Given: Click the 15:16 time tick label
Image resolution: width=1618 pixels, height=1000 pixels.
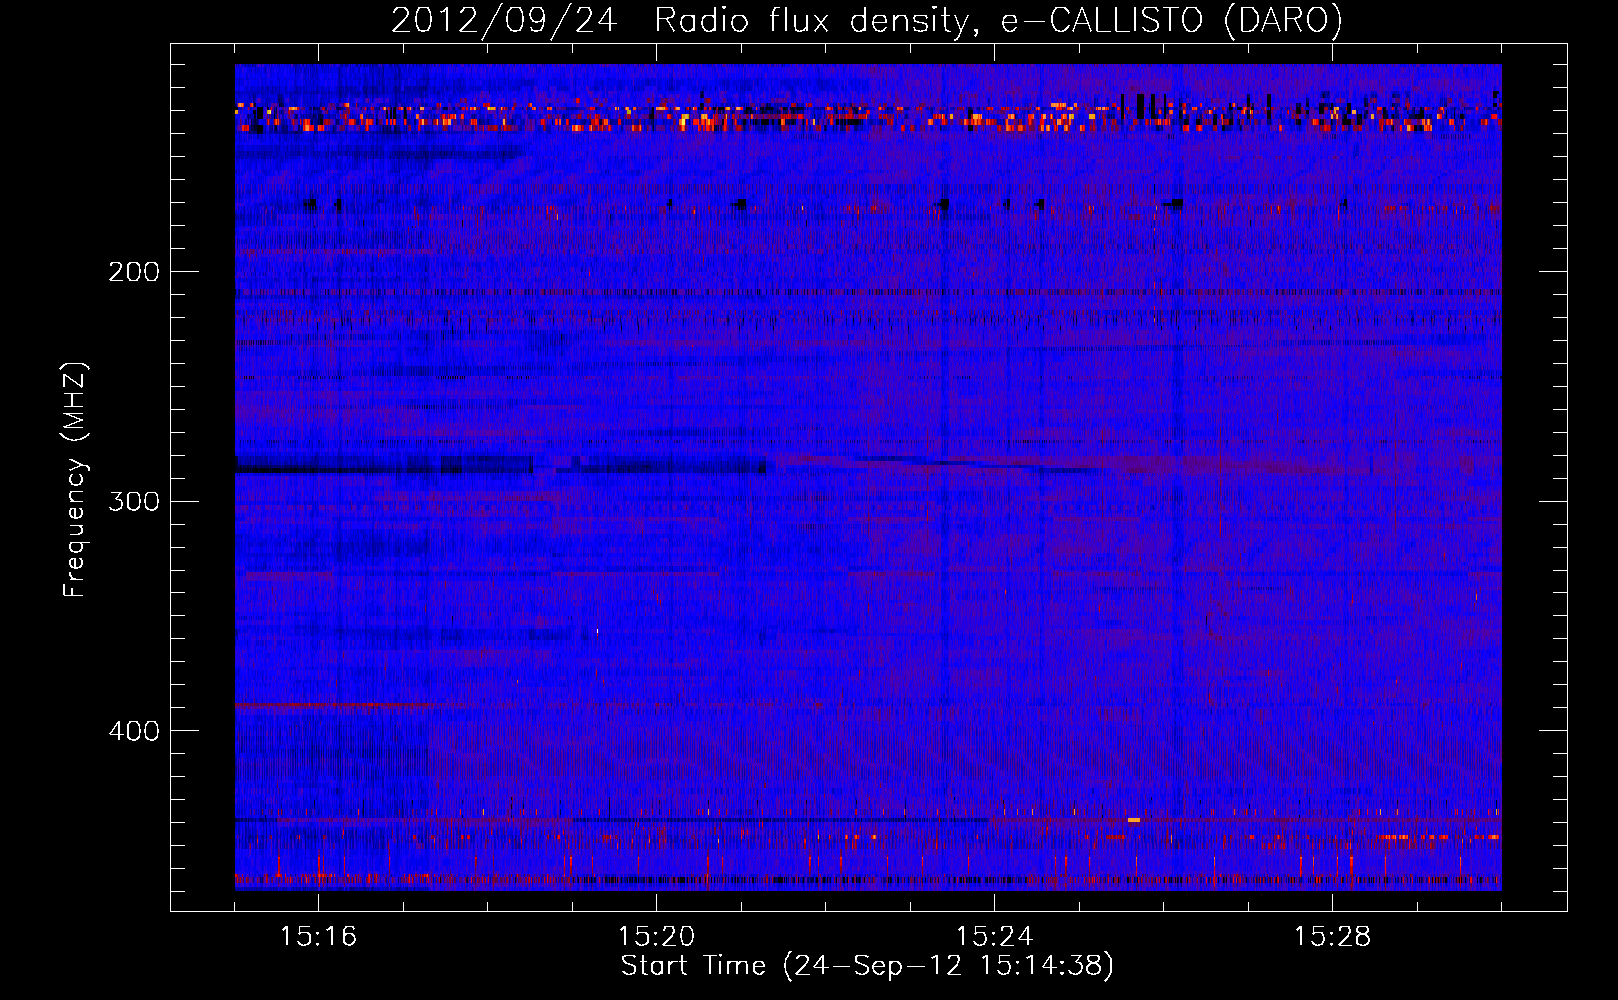Looking at the screenshot, I should [x=318, y=937].
